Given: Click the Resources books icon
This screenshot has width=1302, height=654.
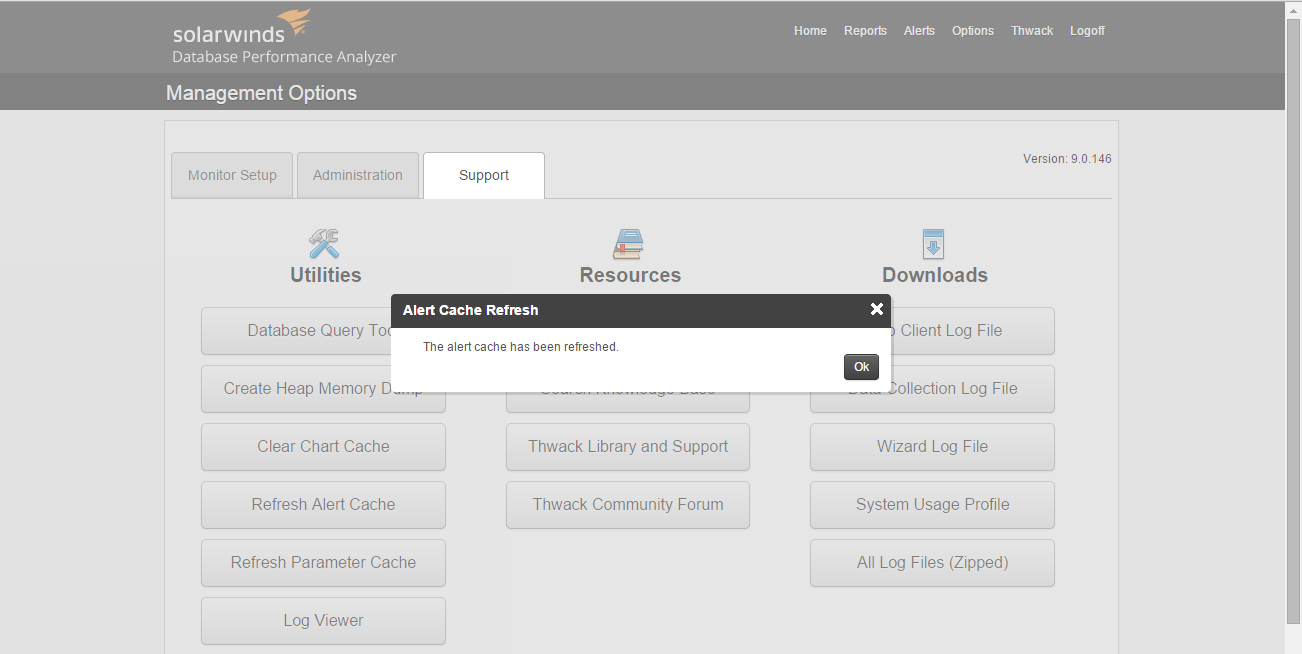Looking at the screenshot, I should pyautogui.click(x=628, y=244).
